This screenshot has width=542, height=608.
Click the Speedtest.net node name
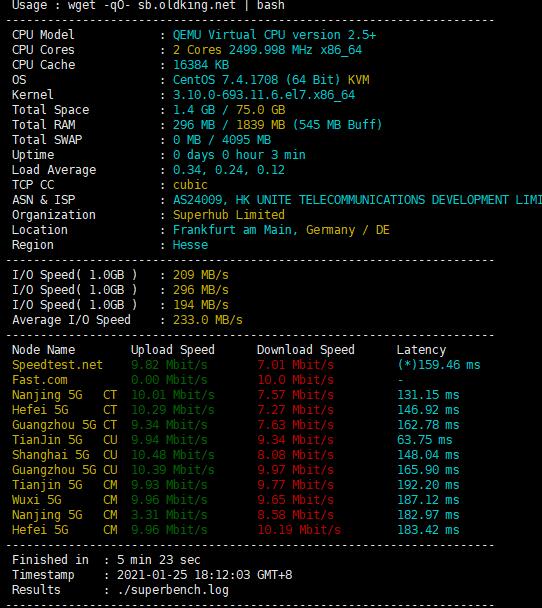[x=57, y=365]
